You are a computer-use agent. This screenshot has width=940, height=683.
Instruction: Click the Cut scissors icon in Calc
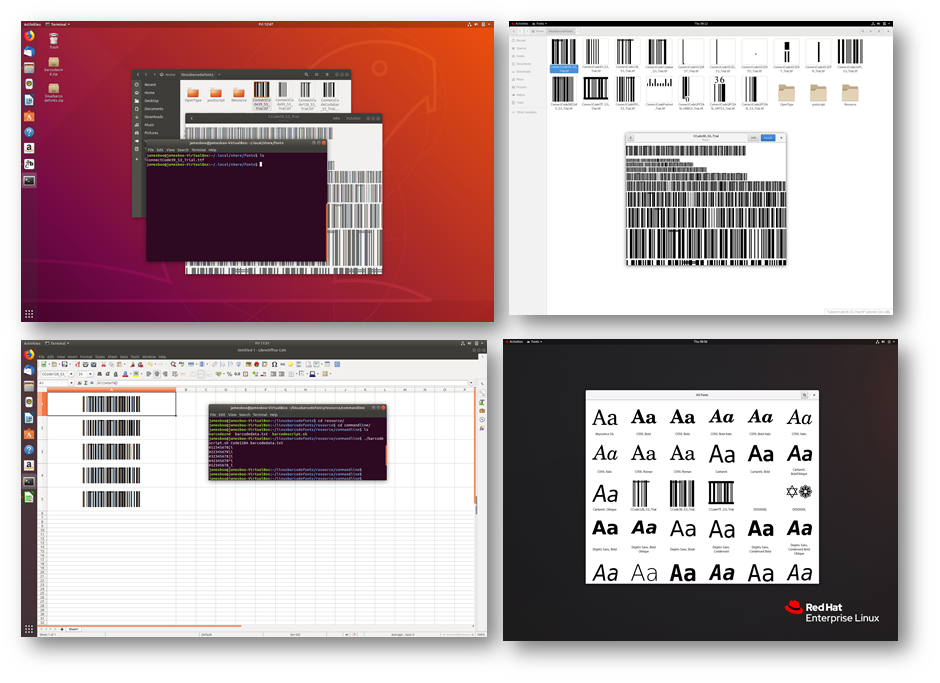click(104, 364)
